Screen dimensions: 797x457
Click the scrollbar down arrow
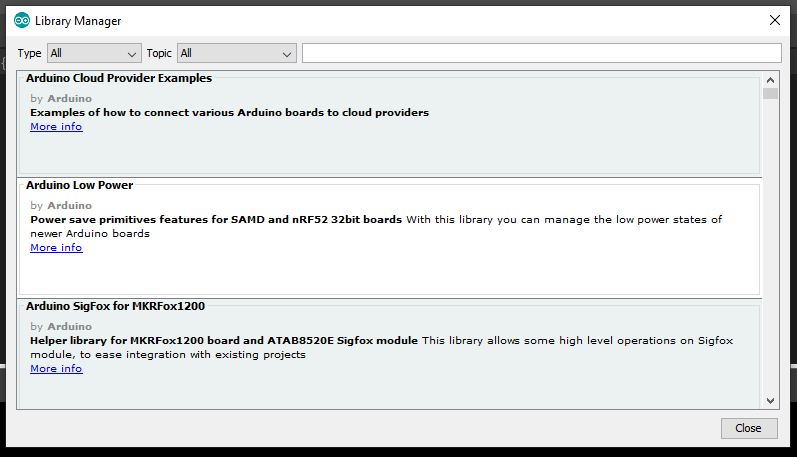770,400
